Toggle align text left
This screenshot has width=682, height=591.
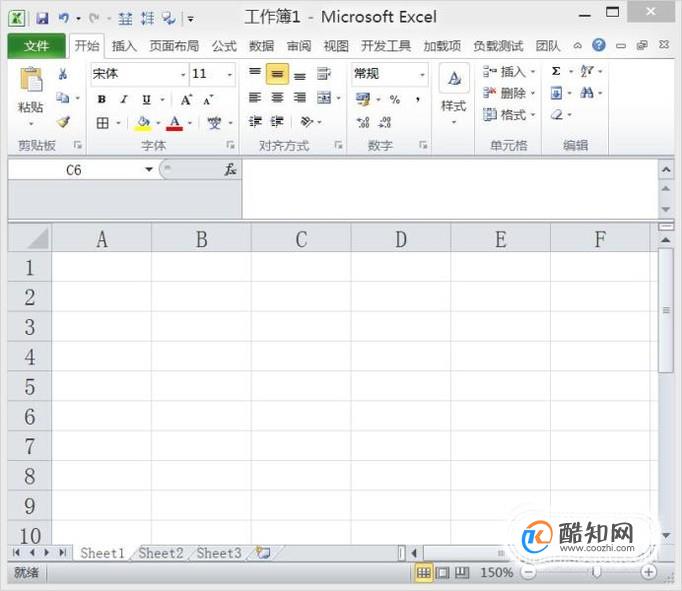255,97
